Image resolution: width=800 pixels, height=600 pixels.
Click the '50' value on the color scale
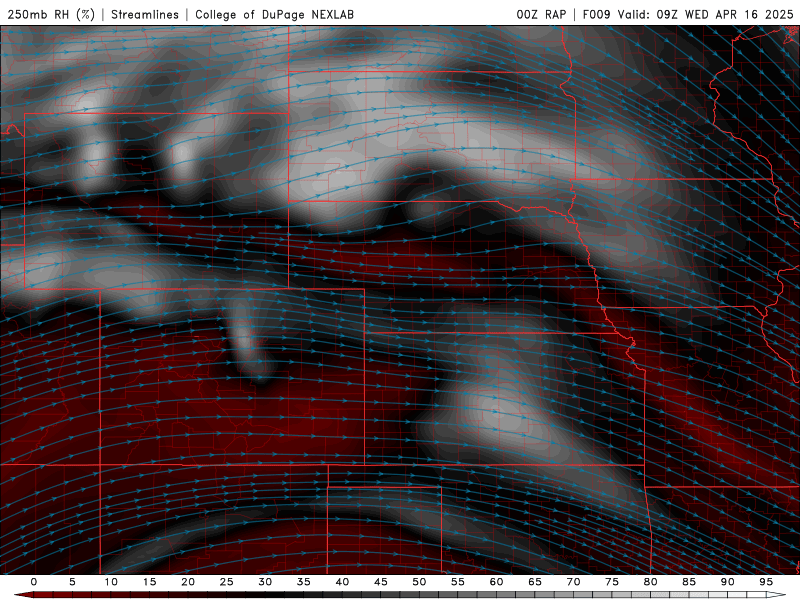pos(419,582)
